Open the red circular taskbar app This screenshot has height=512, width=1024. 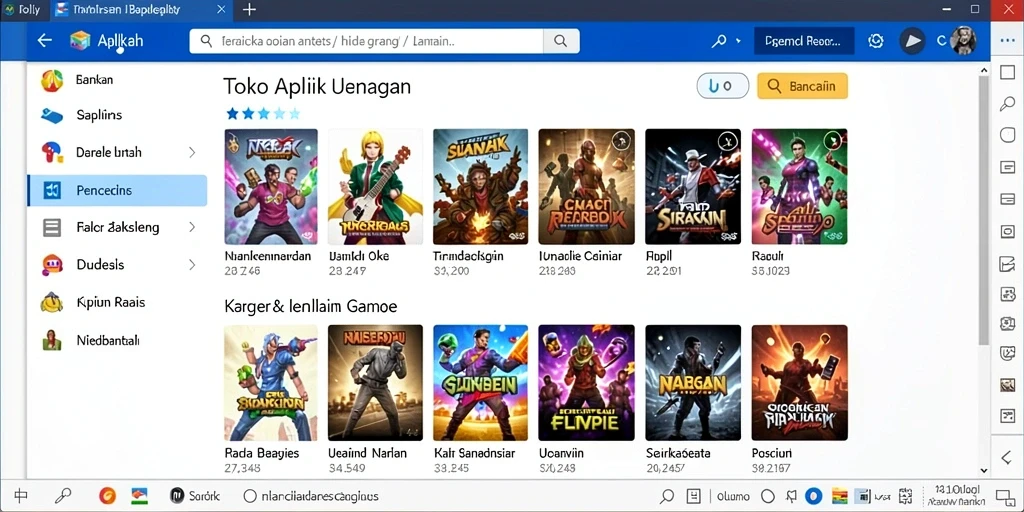tap(107, 496)
